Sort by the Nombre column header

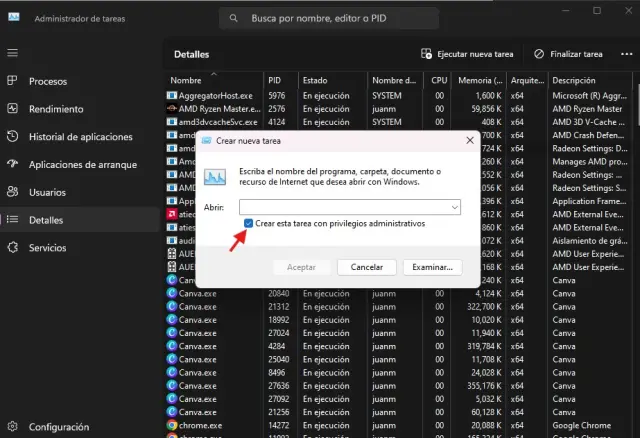[x=186, y=80]
